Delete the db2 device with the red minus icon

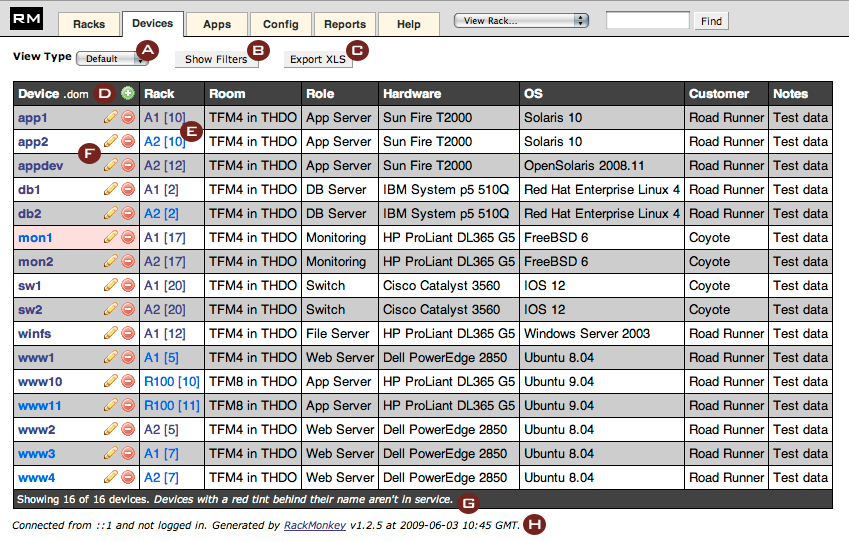(128, 213)
